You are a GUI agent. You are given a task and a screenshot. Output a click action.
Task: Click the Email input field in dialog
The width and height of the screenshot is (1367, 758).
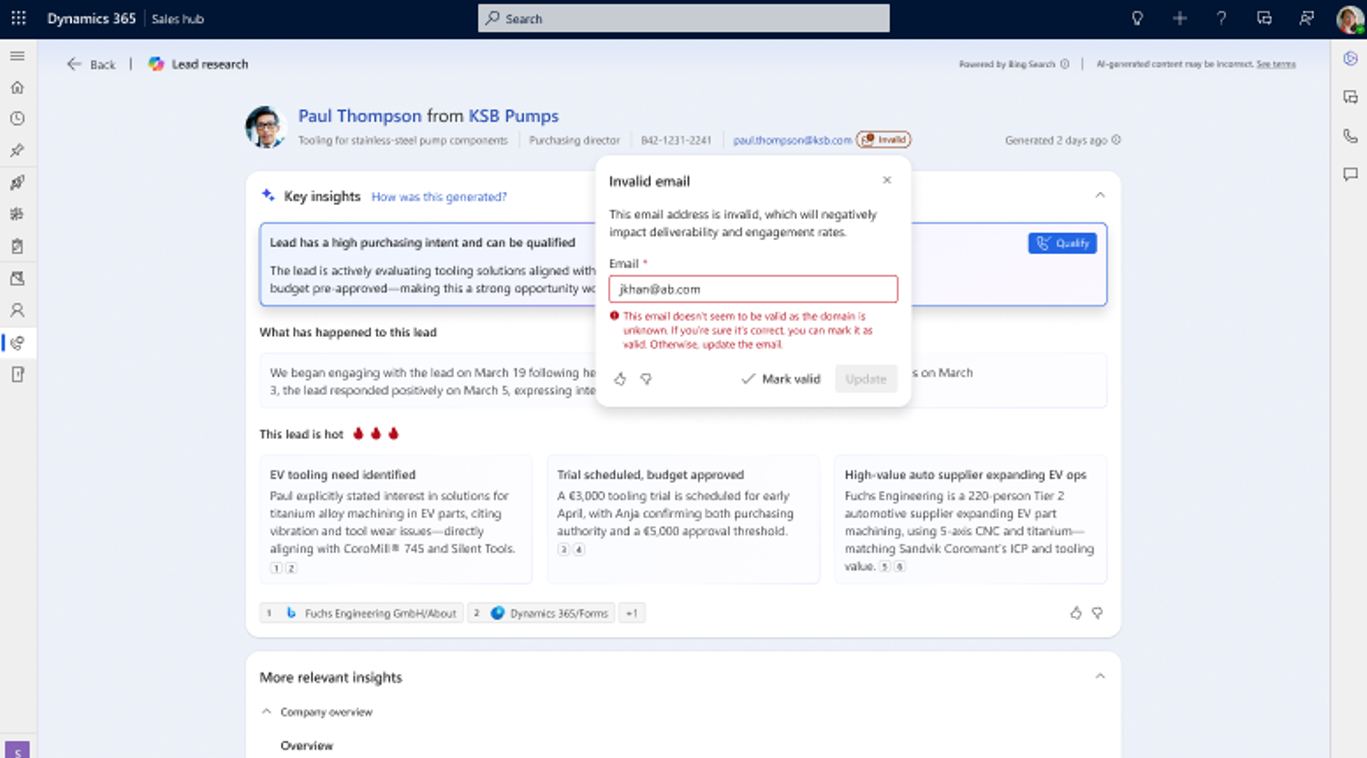pos(753,289)
